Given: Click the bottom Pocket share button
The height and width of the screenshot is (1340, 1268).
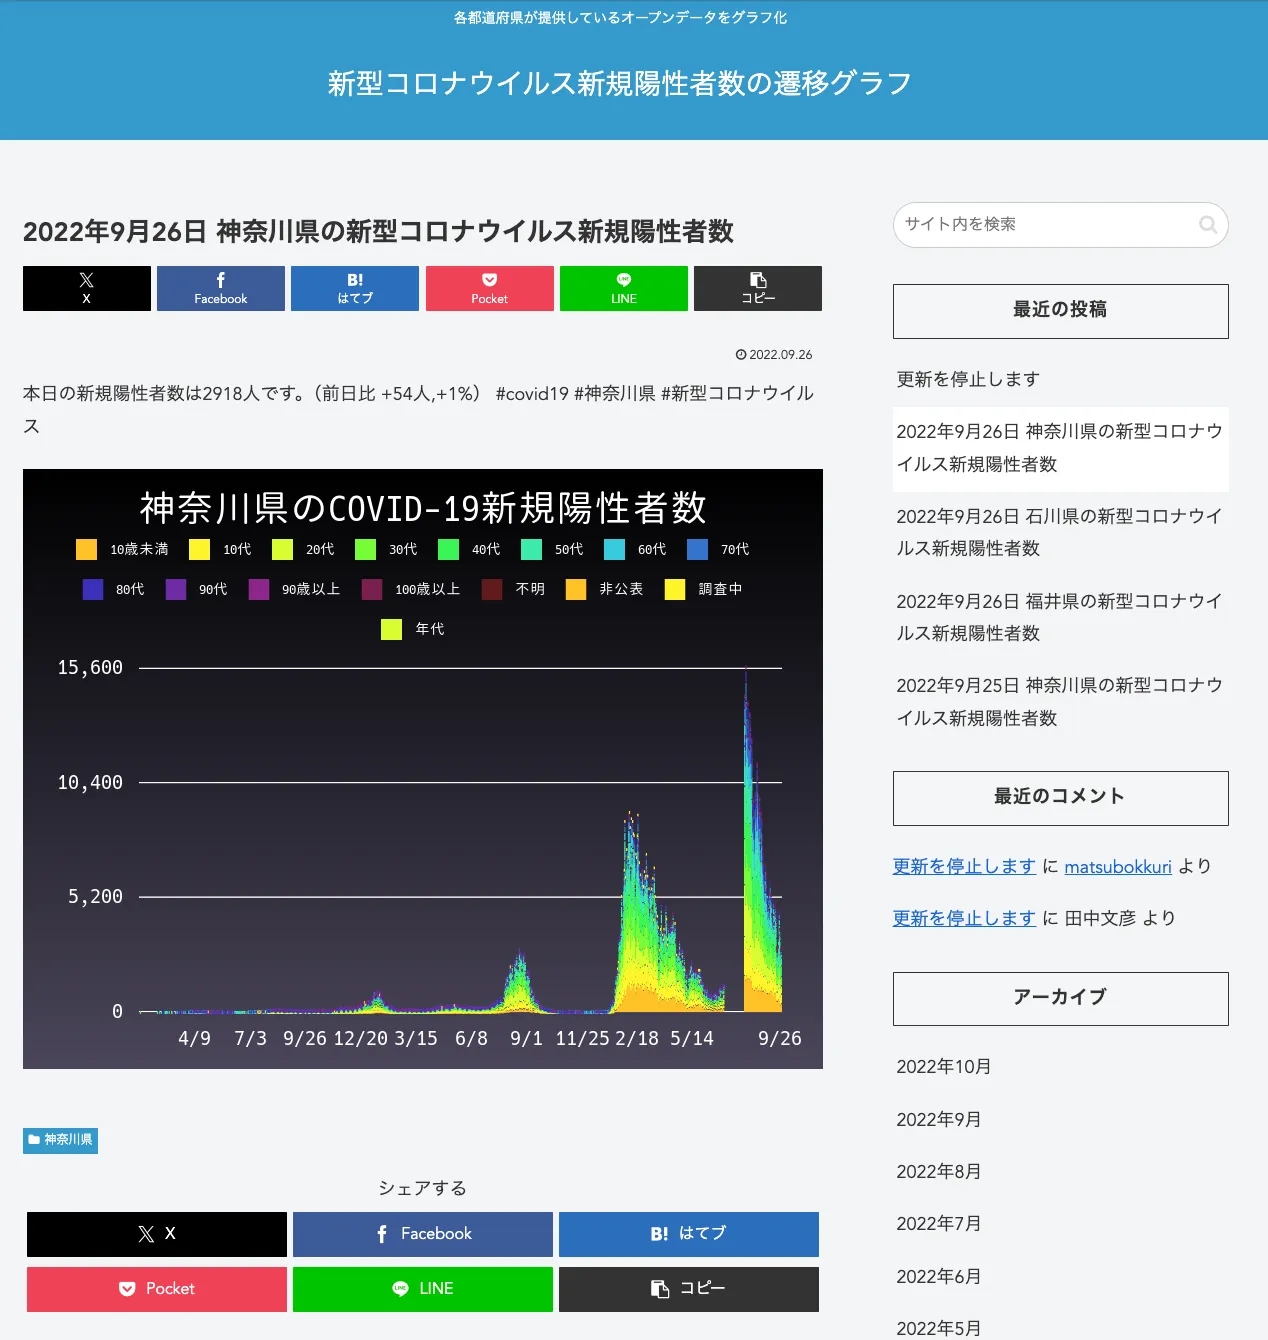Looking at the screenshot, I should pos(157,1289).
